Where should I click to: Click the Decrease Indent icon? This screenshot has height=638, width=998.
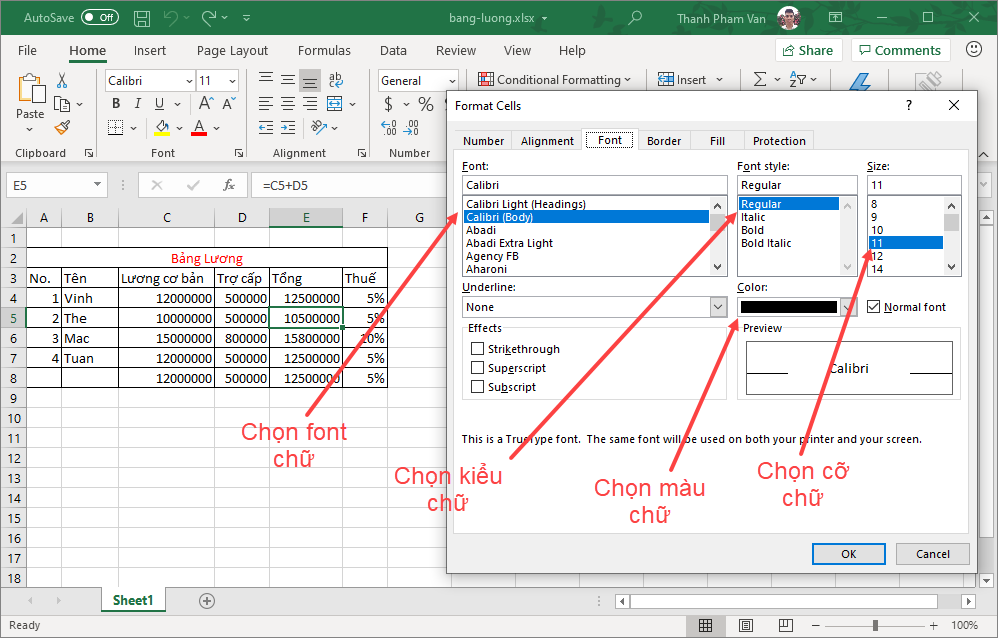click(266, 128)
